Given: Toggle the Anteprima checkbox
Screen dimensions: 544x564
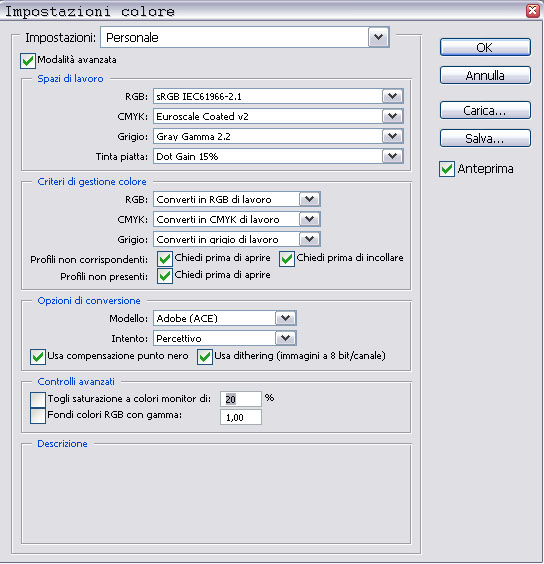Looking at the screenshot, I should 446,169.
